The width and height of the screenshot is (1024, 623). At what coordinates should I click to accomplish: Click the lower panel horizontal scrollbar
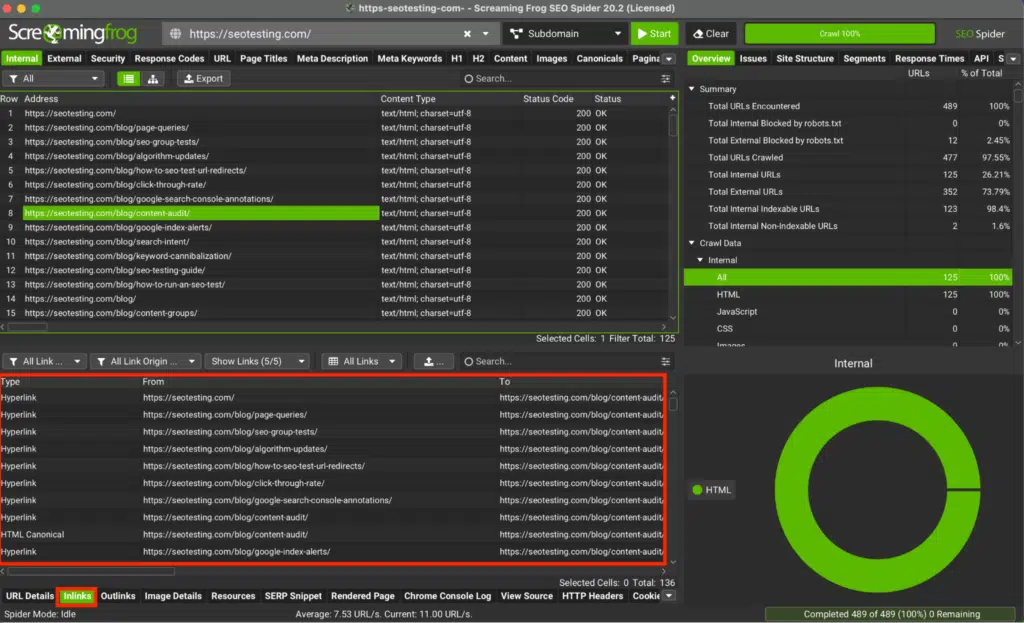(x=91, y=571)
